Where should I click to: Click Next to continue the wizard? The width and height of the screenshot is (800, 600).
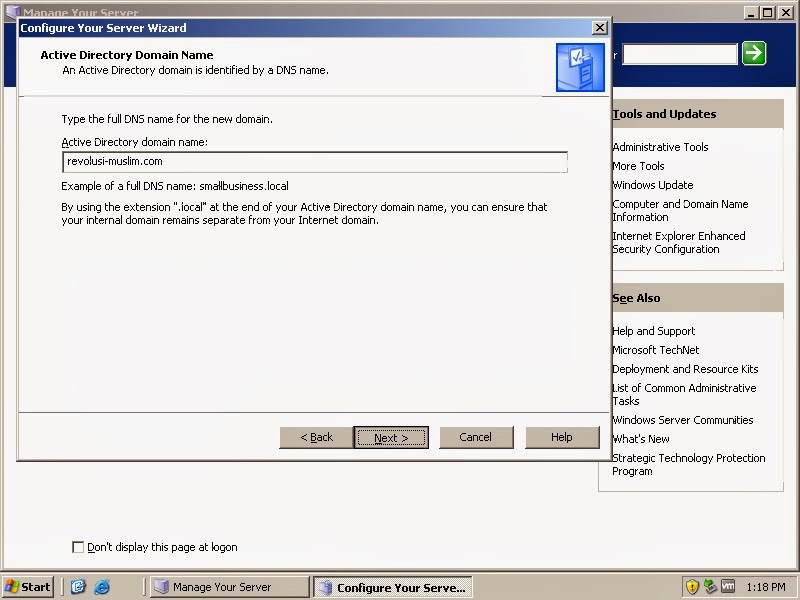point(391,438)
